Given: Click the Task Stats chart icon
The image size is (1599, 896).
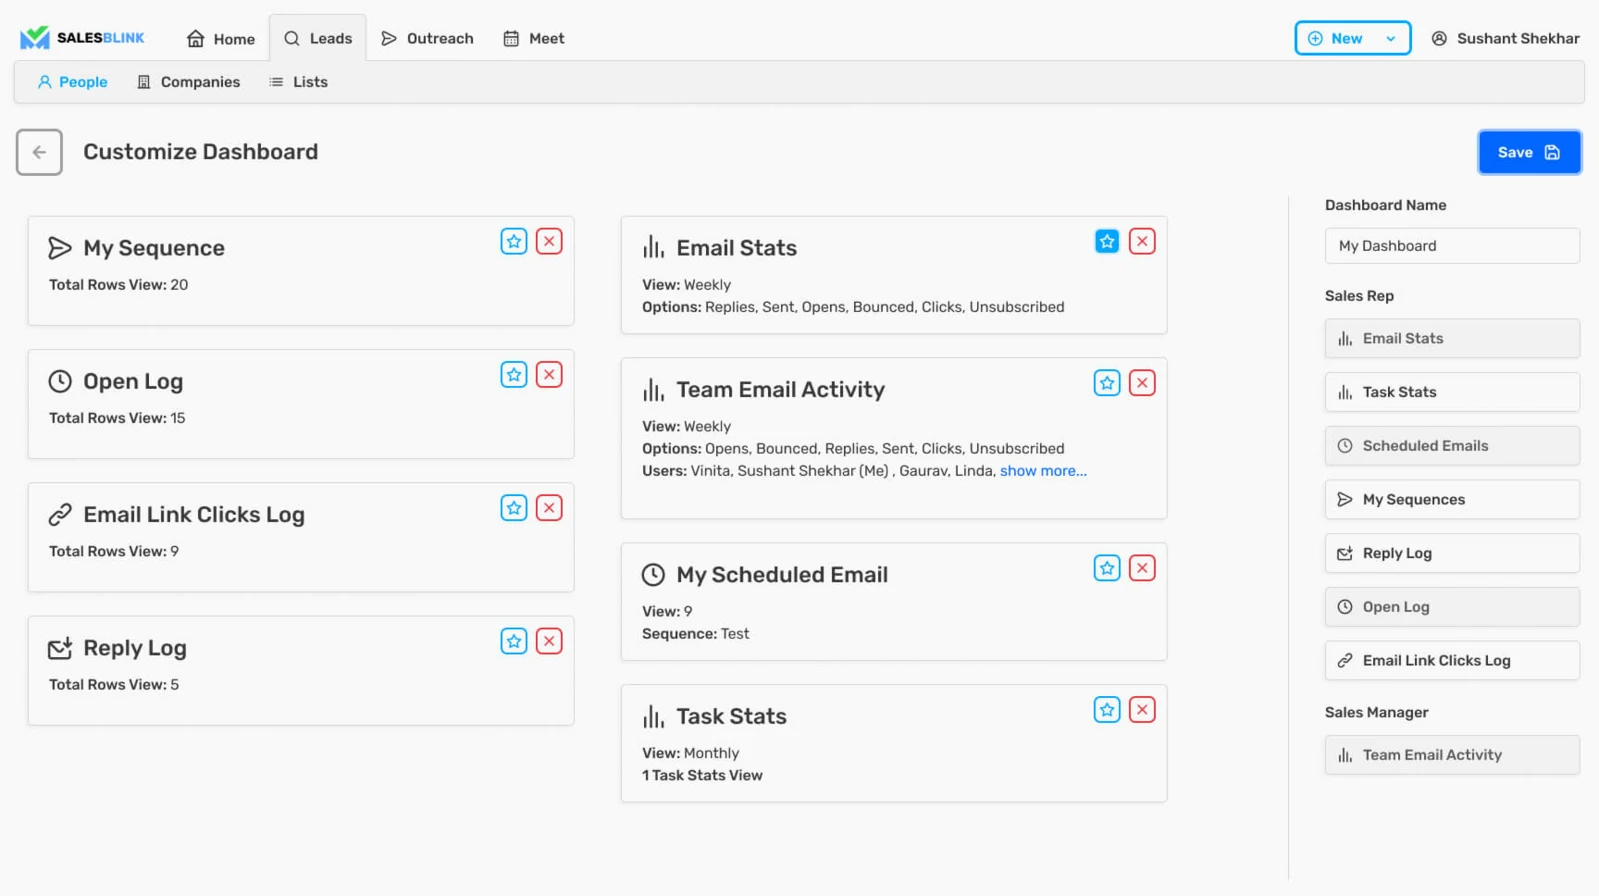Looking at the screenshot, I should tap(653, 716).
